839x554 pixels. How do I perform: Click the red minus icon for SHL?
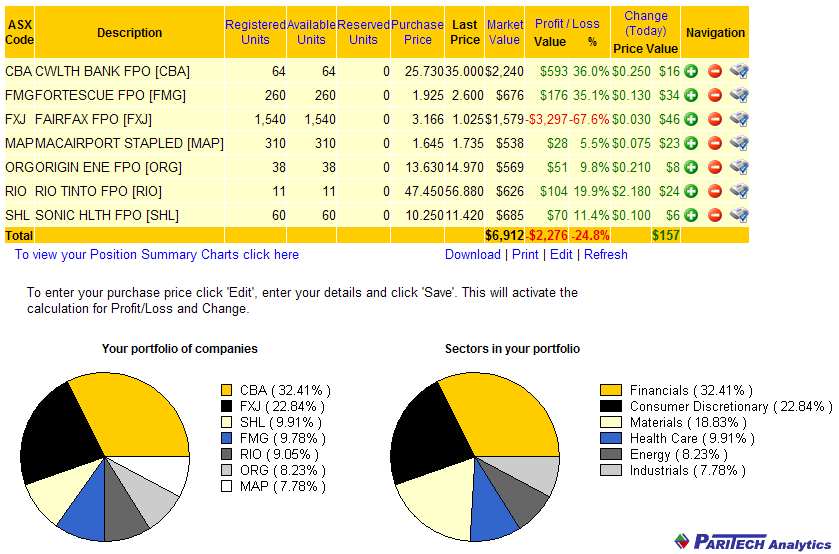pyautogui.click(x=715, y=215)
